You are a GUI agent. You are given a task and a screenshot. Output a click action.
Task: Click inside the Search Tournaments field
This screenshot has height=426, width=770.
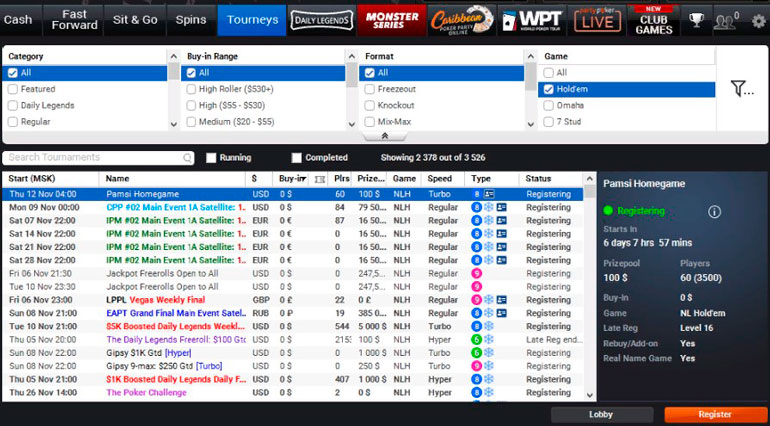point(95,158)
